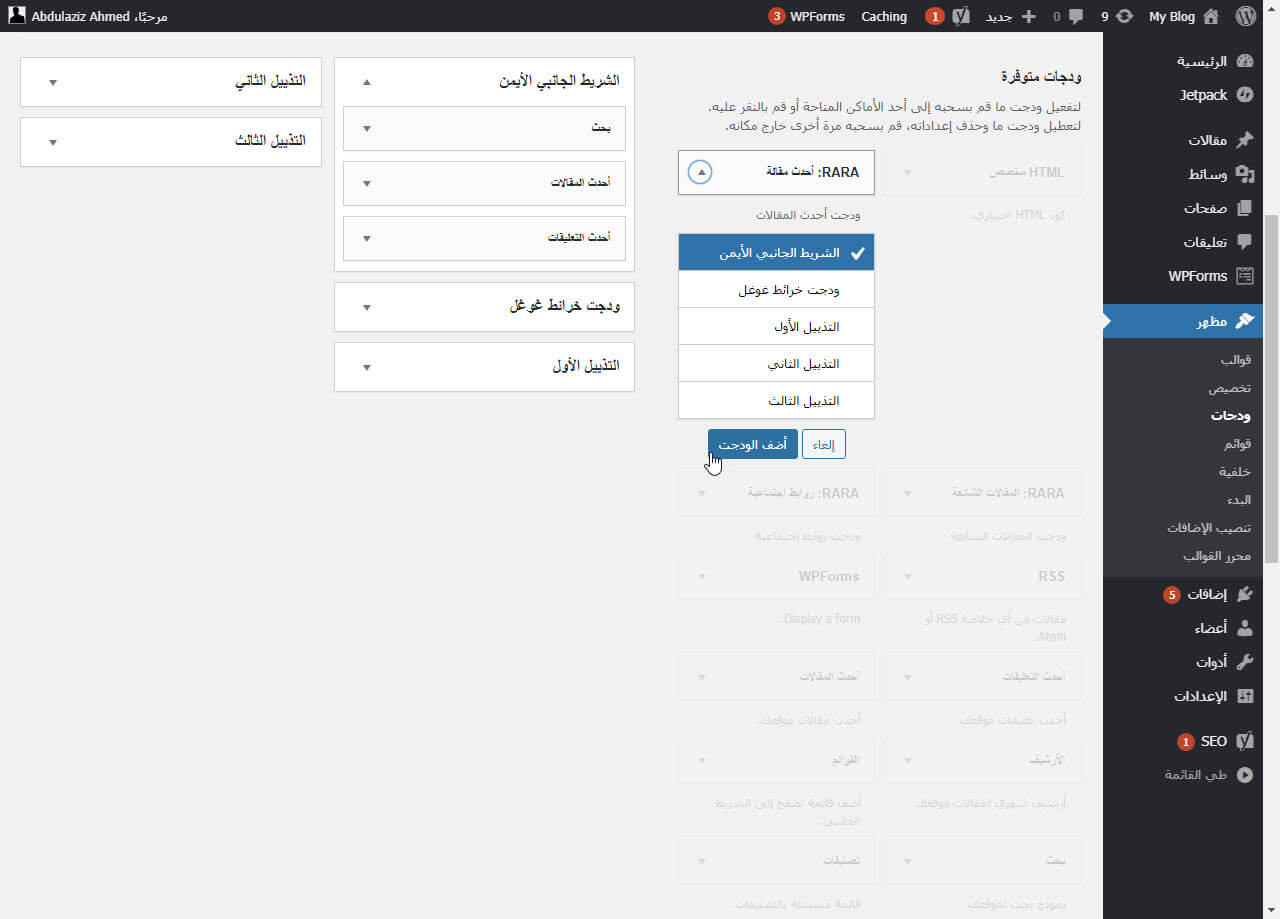The height and width of the screenshot is (919, 1280).
Task: Expand the أحدث المقالات widget in sidebar area
Action: coord(366,183)
